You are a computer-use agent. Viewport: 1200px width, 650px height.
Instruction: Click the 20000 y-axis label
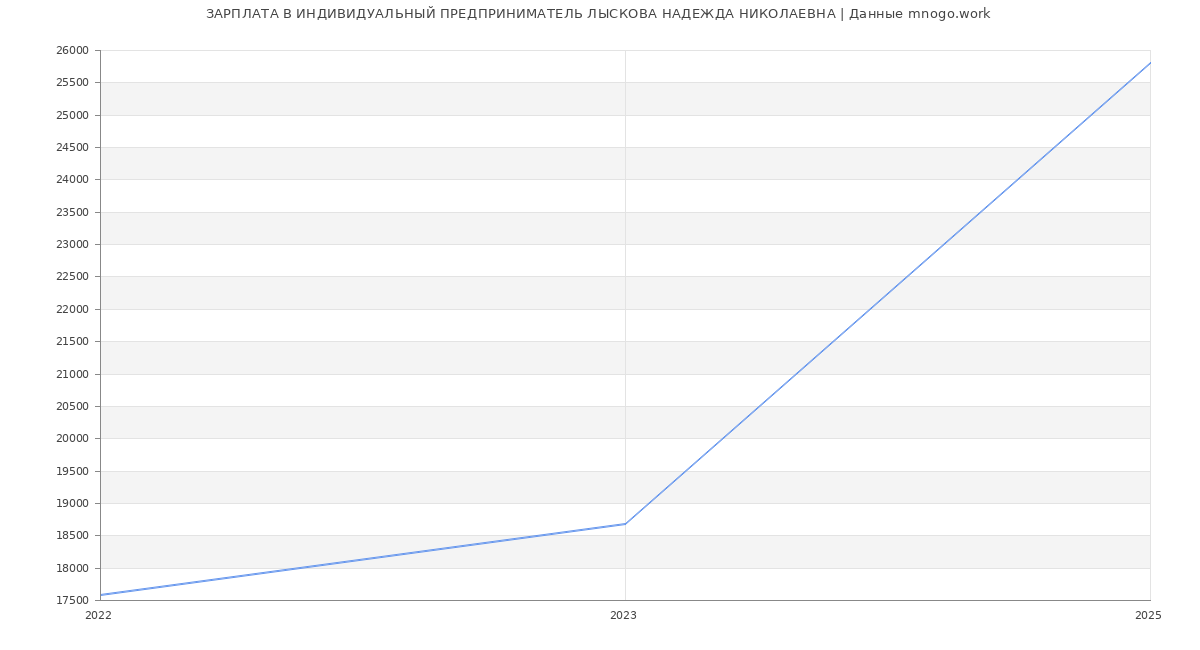72,439
